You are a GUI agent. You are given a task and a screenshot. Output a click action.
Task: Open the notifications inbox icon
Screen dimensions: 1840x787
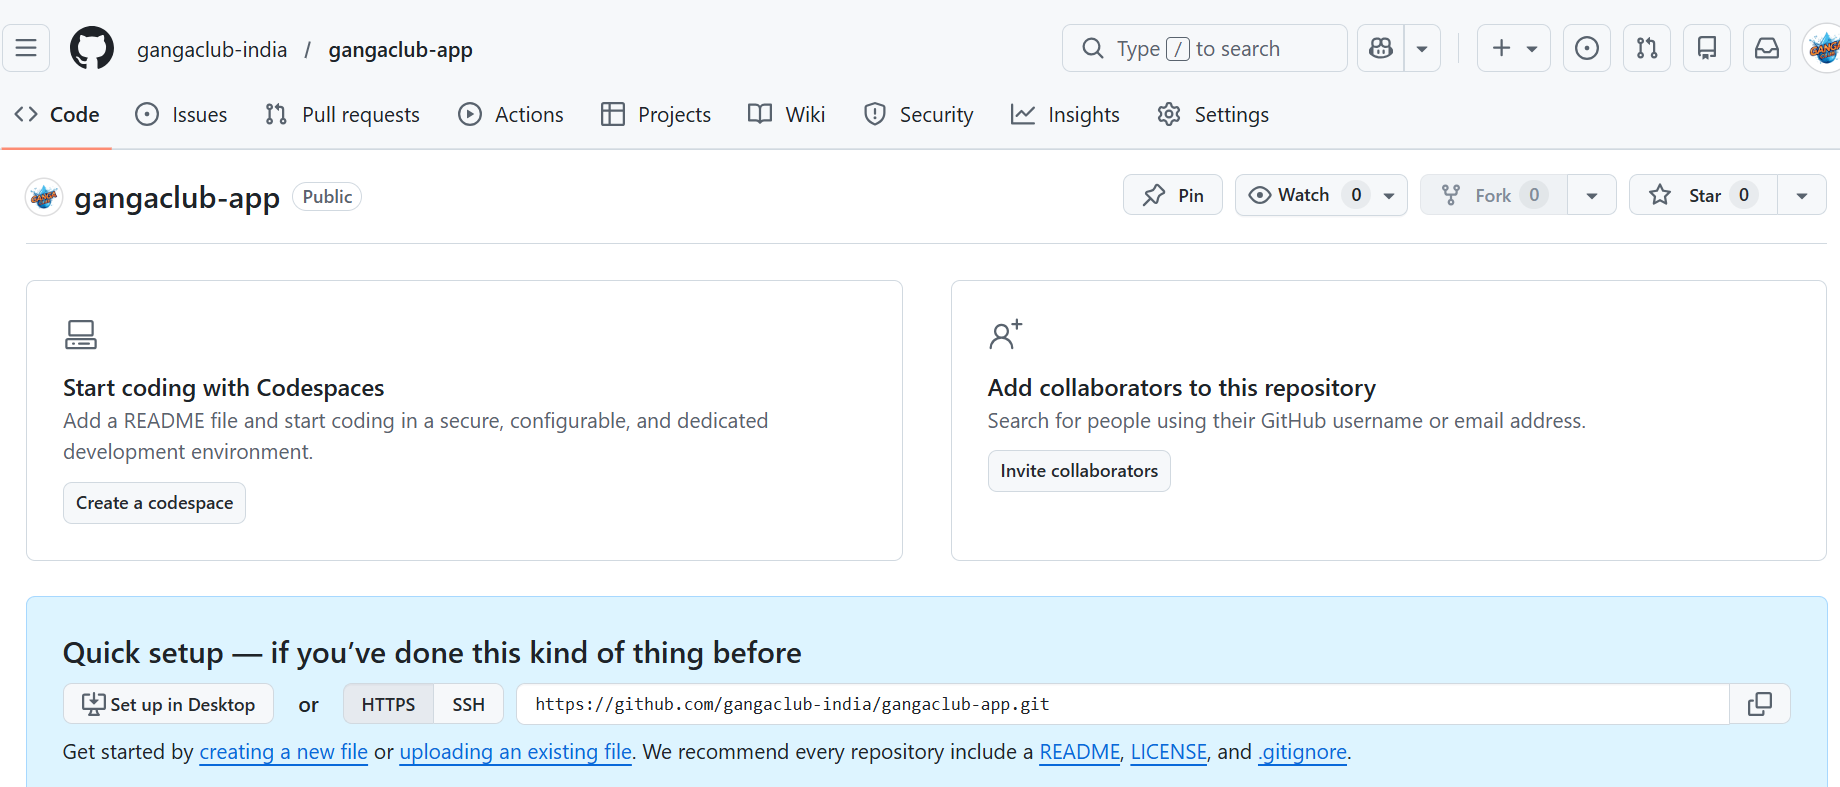[x=1766, y=48]
